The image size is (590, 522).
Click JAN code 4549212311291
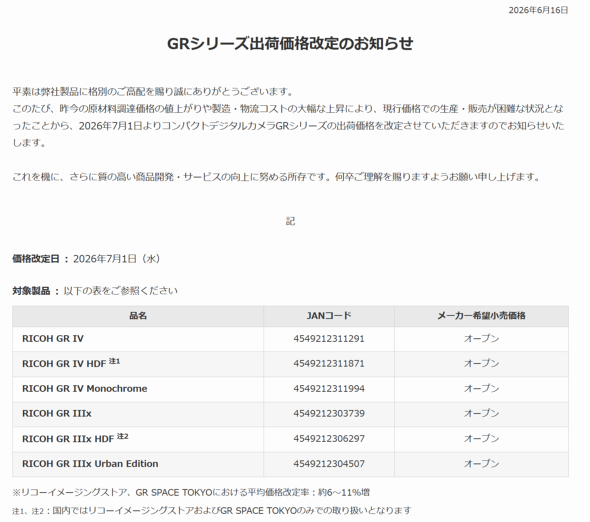(329, 339)
